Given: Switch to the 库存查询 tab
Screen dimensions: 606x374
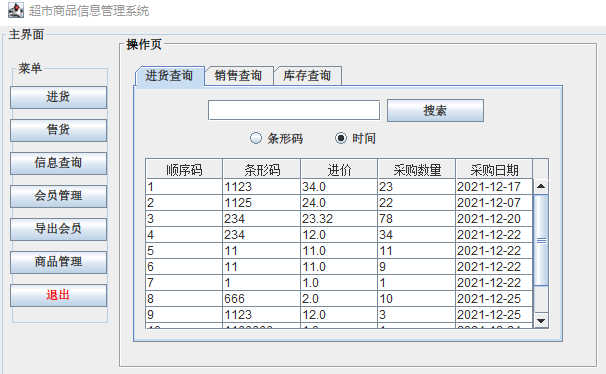Looking at the screenshot, I should [x=308, y=76].
